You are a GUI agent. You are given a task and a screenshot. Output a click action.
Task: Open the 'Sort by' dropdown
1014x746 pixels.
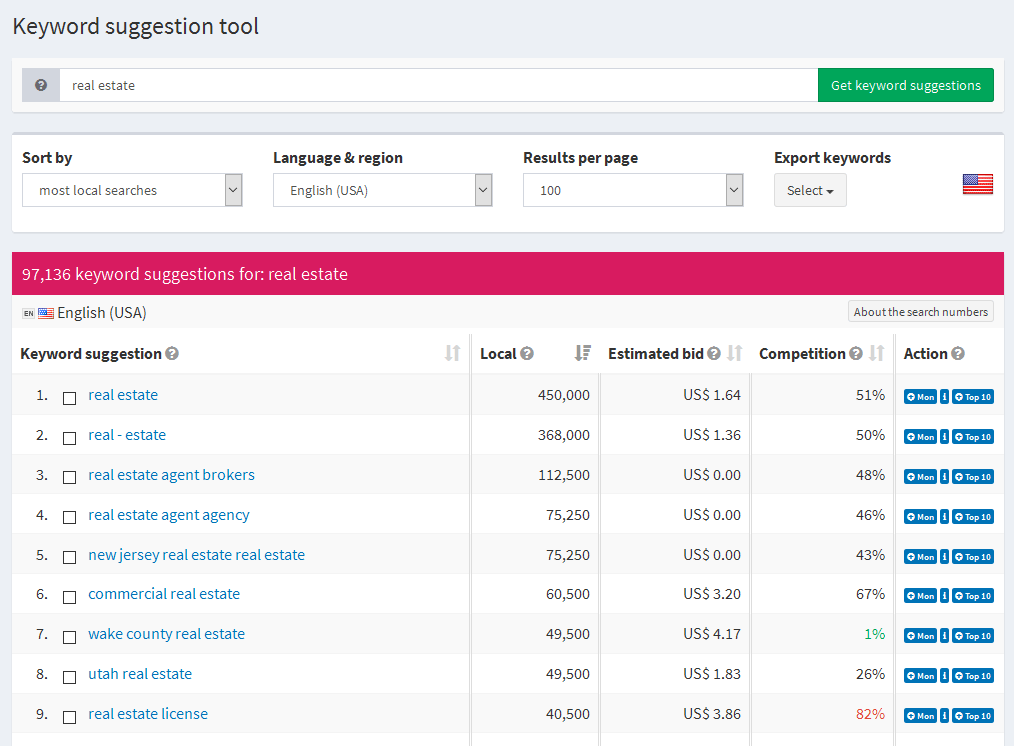click(132, 190)
